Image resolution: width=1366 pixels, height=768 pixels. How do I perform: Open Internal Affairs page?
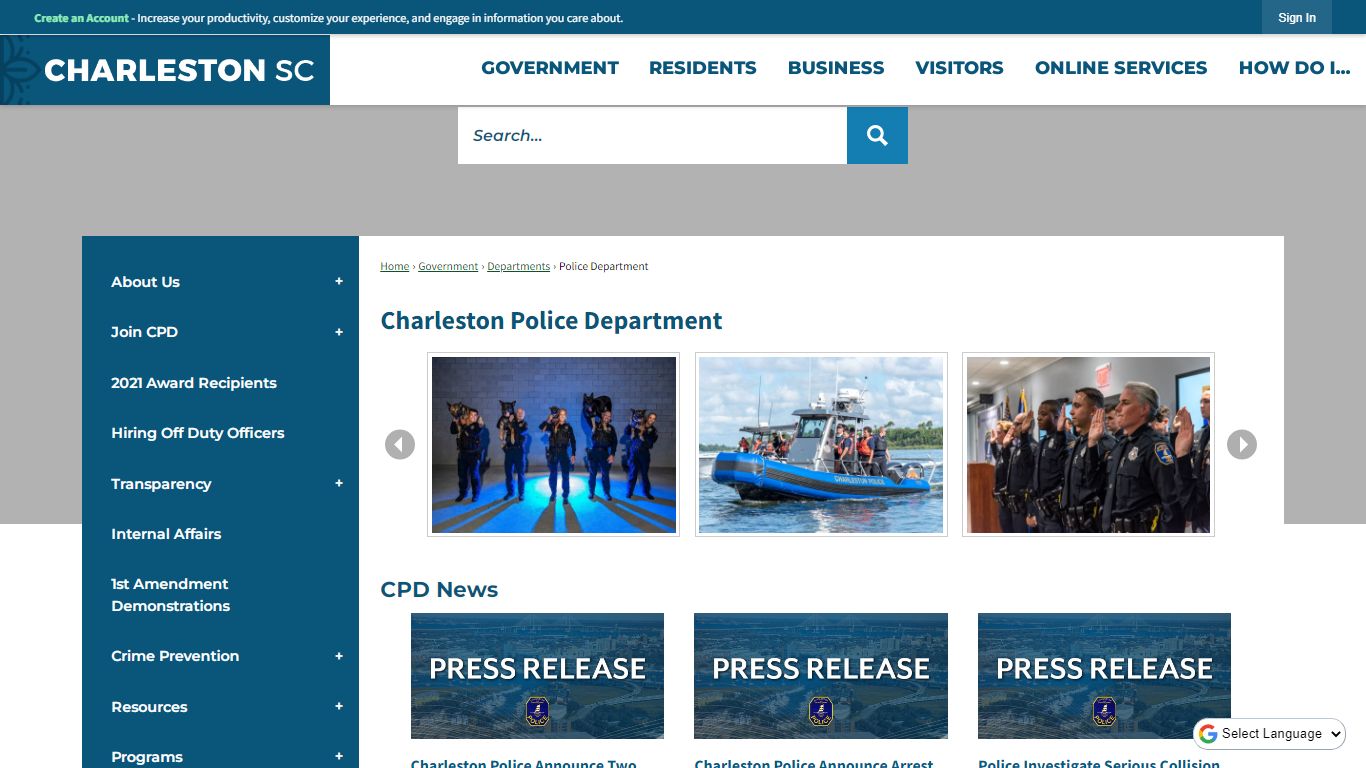point(166,534)
